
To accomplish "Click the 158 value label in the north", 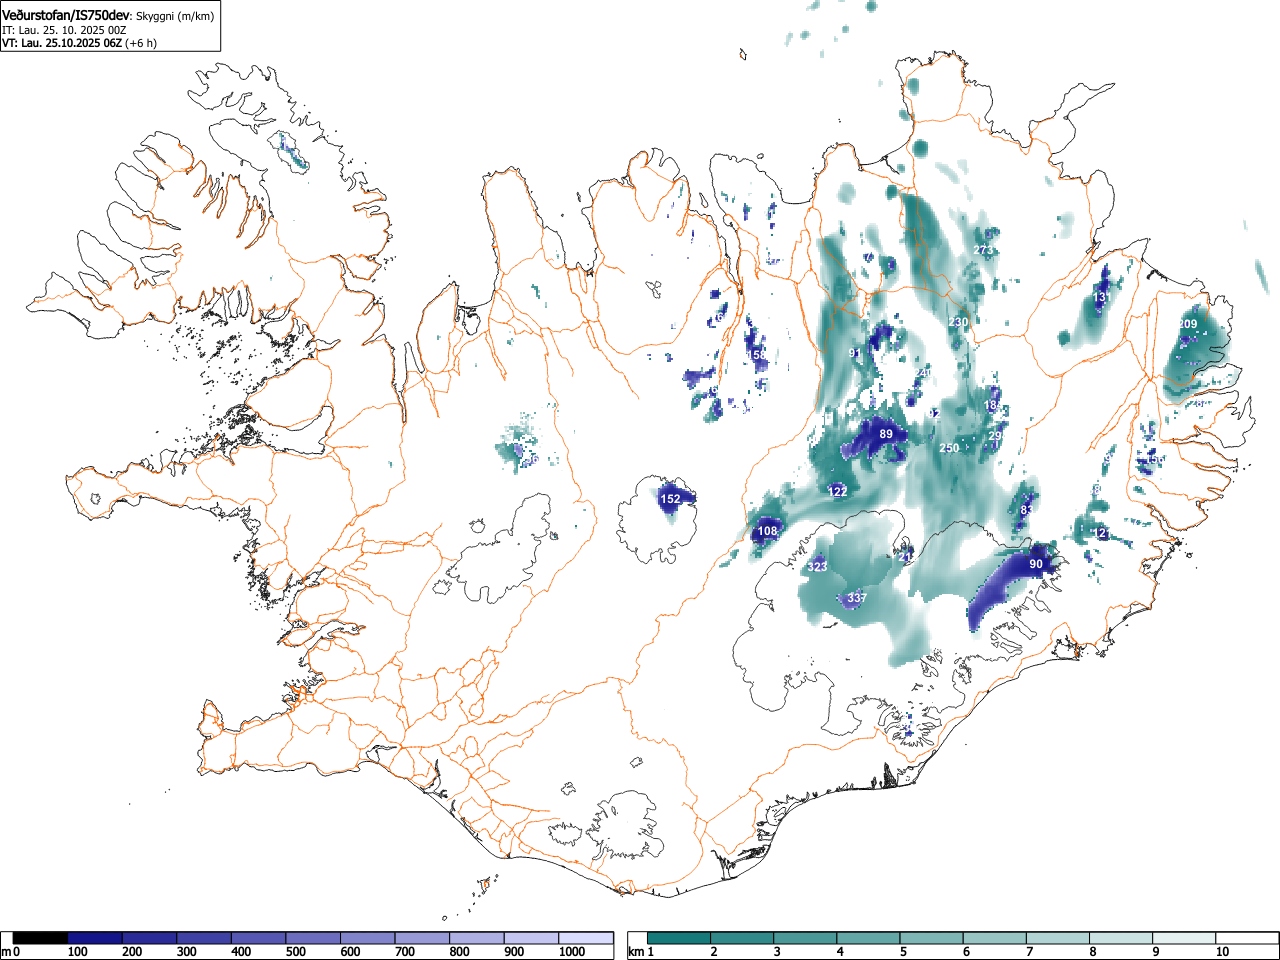I will [x=757, y=355].
